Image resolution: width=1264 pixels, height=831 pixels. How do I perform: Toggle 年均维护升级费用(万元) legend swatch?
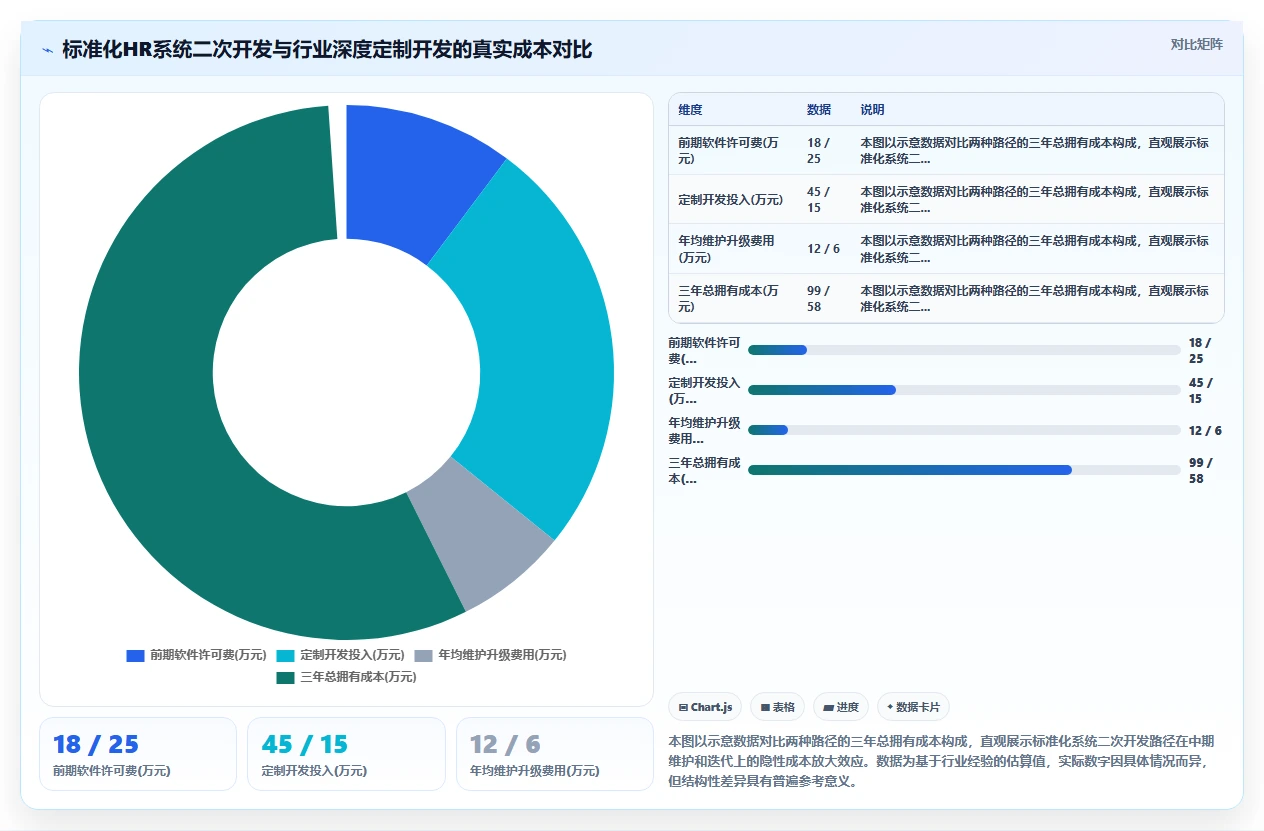[423, 656]
